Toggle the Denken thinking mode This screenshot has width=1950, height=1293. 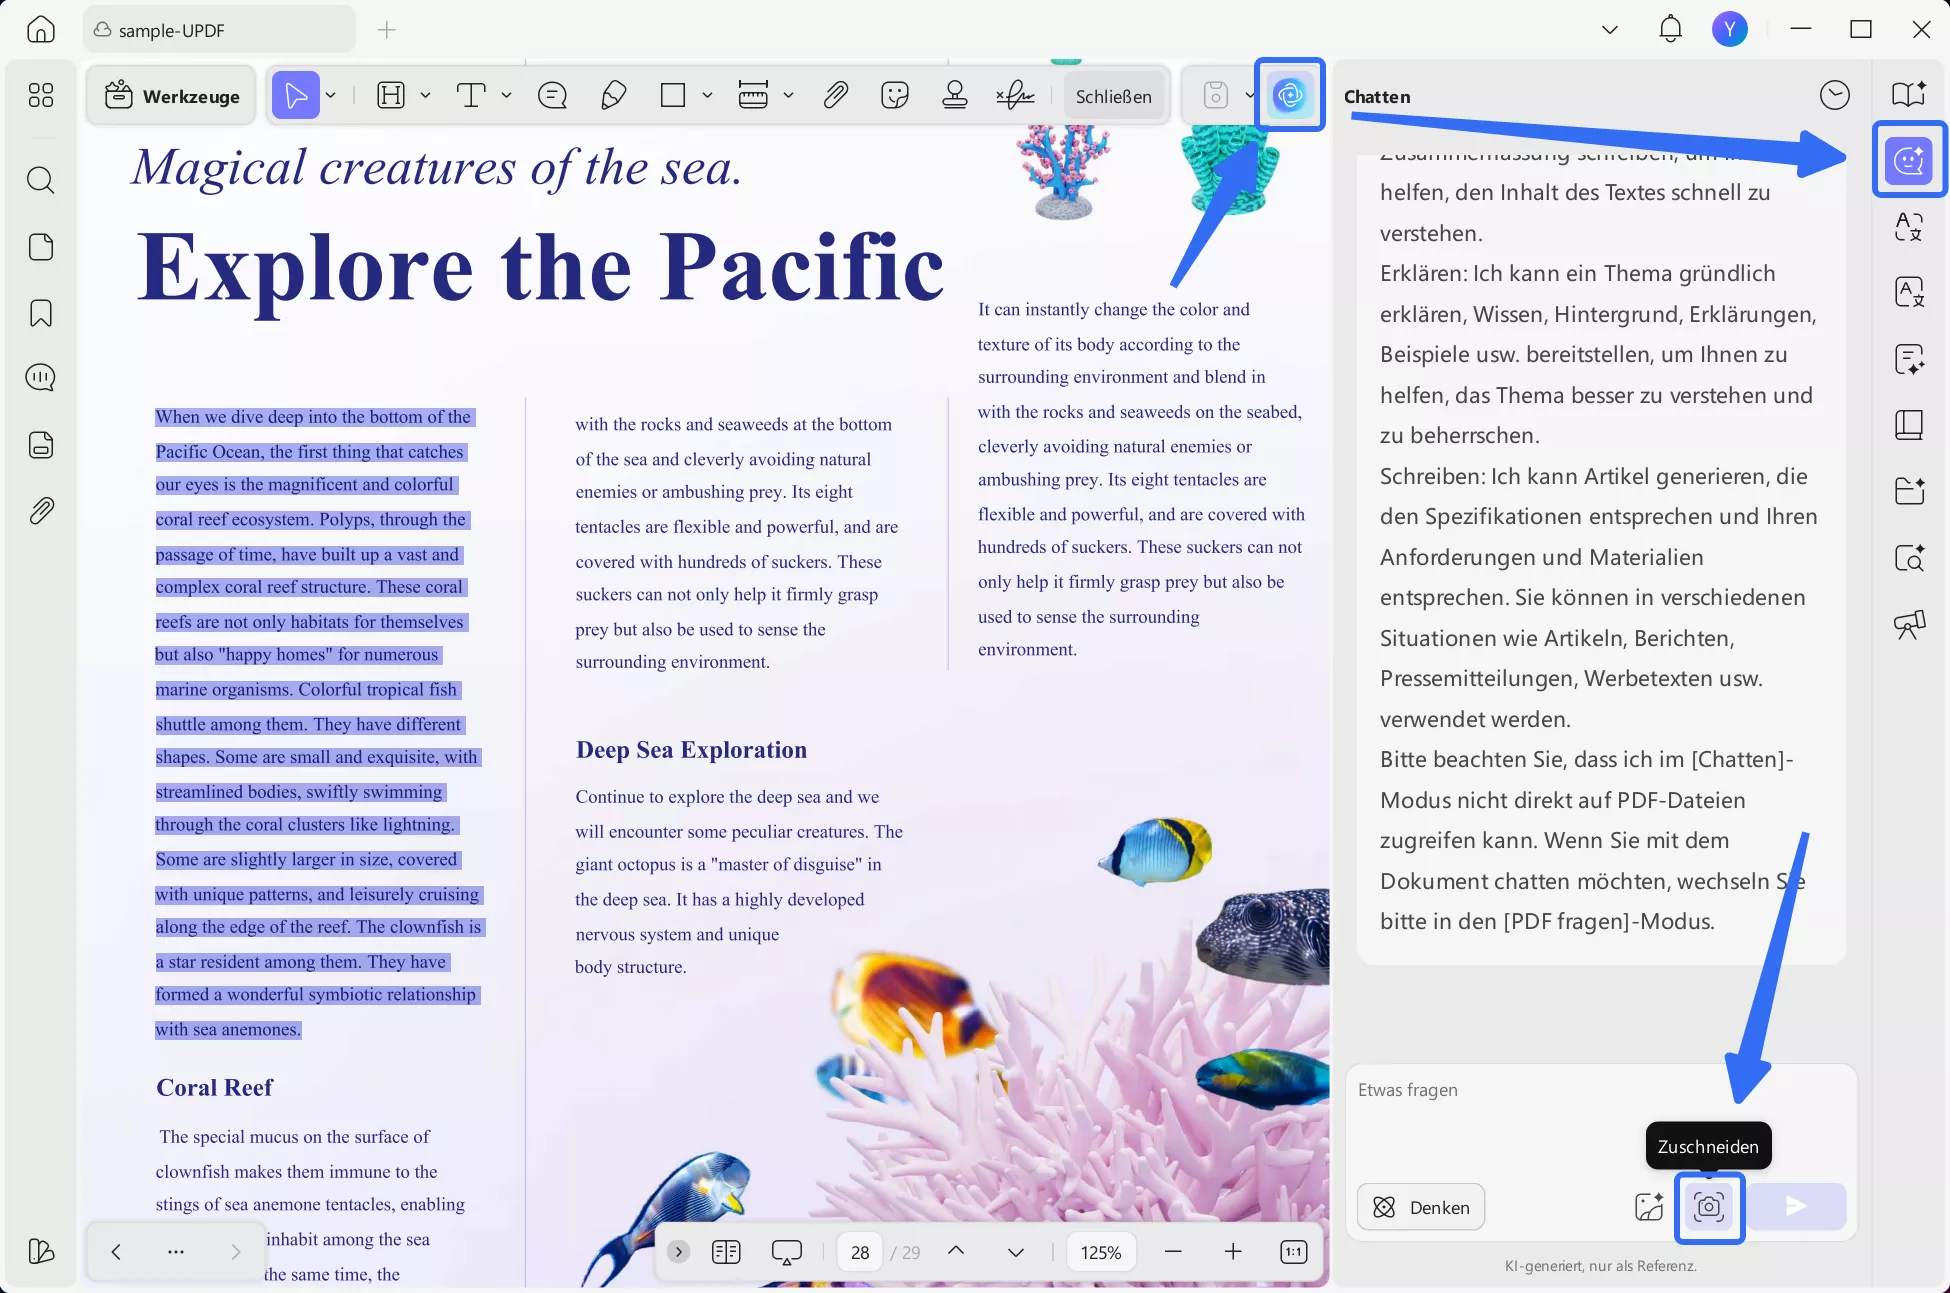pos(1420,1207)
